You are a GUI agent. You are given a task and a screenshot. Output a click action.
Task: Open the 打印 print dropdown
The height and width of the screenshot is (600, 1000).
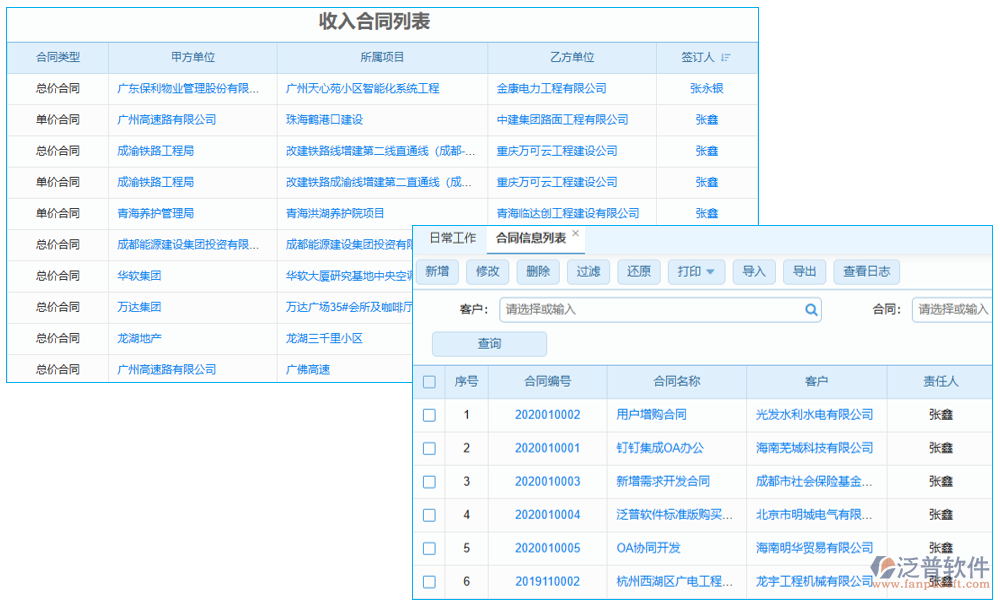point(696,271)
